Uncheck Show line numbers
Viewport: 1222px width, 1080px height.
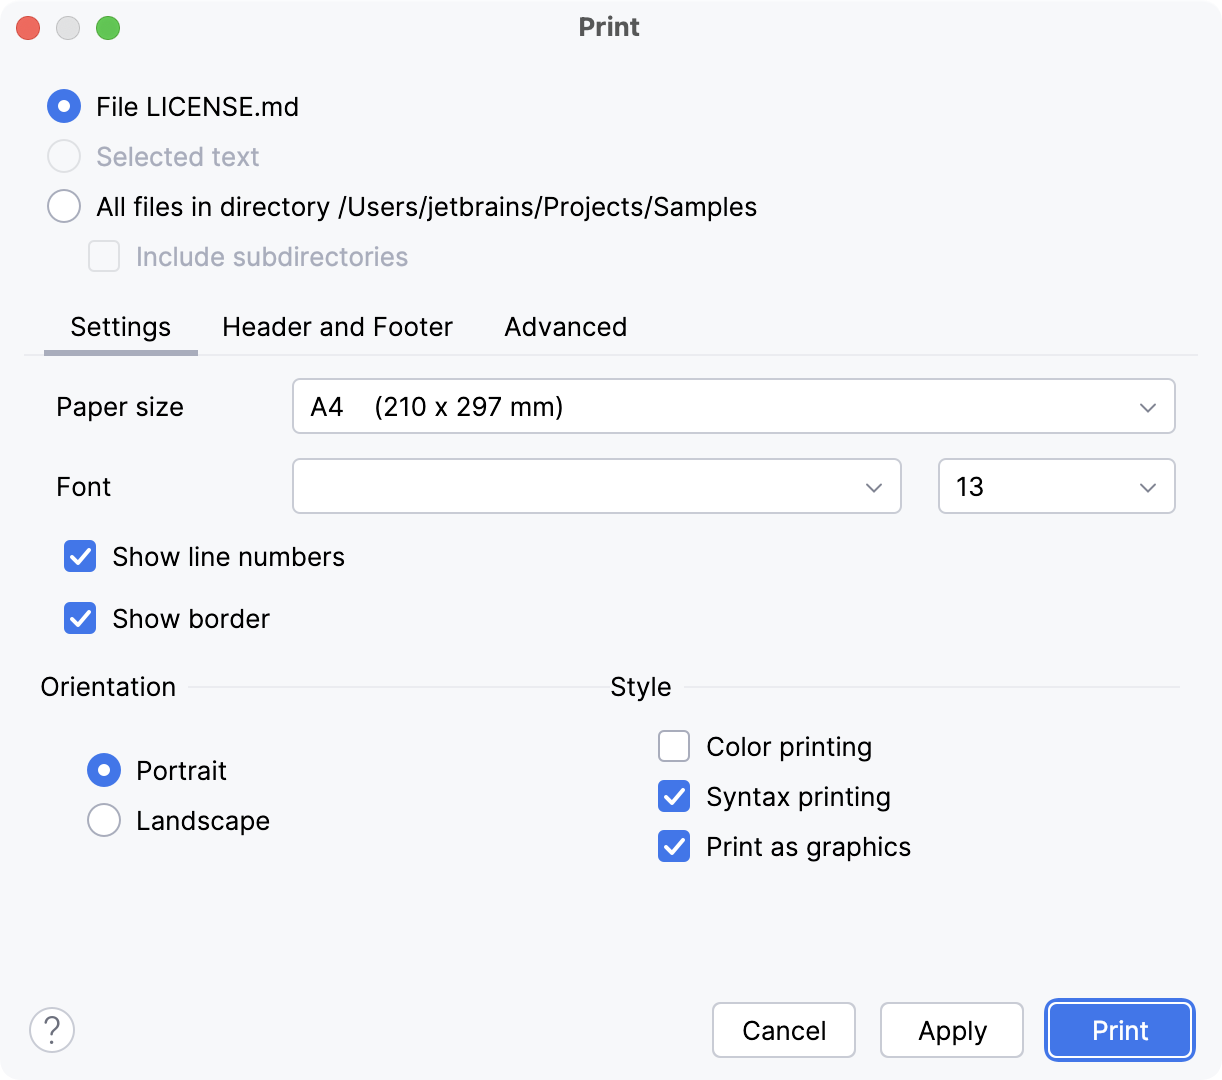point(80,557)
